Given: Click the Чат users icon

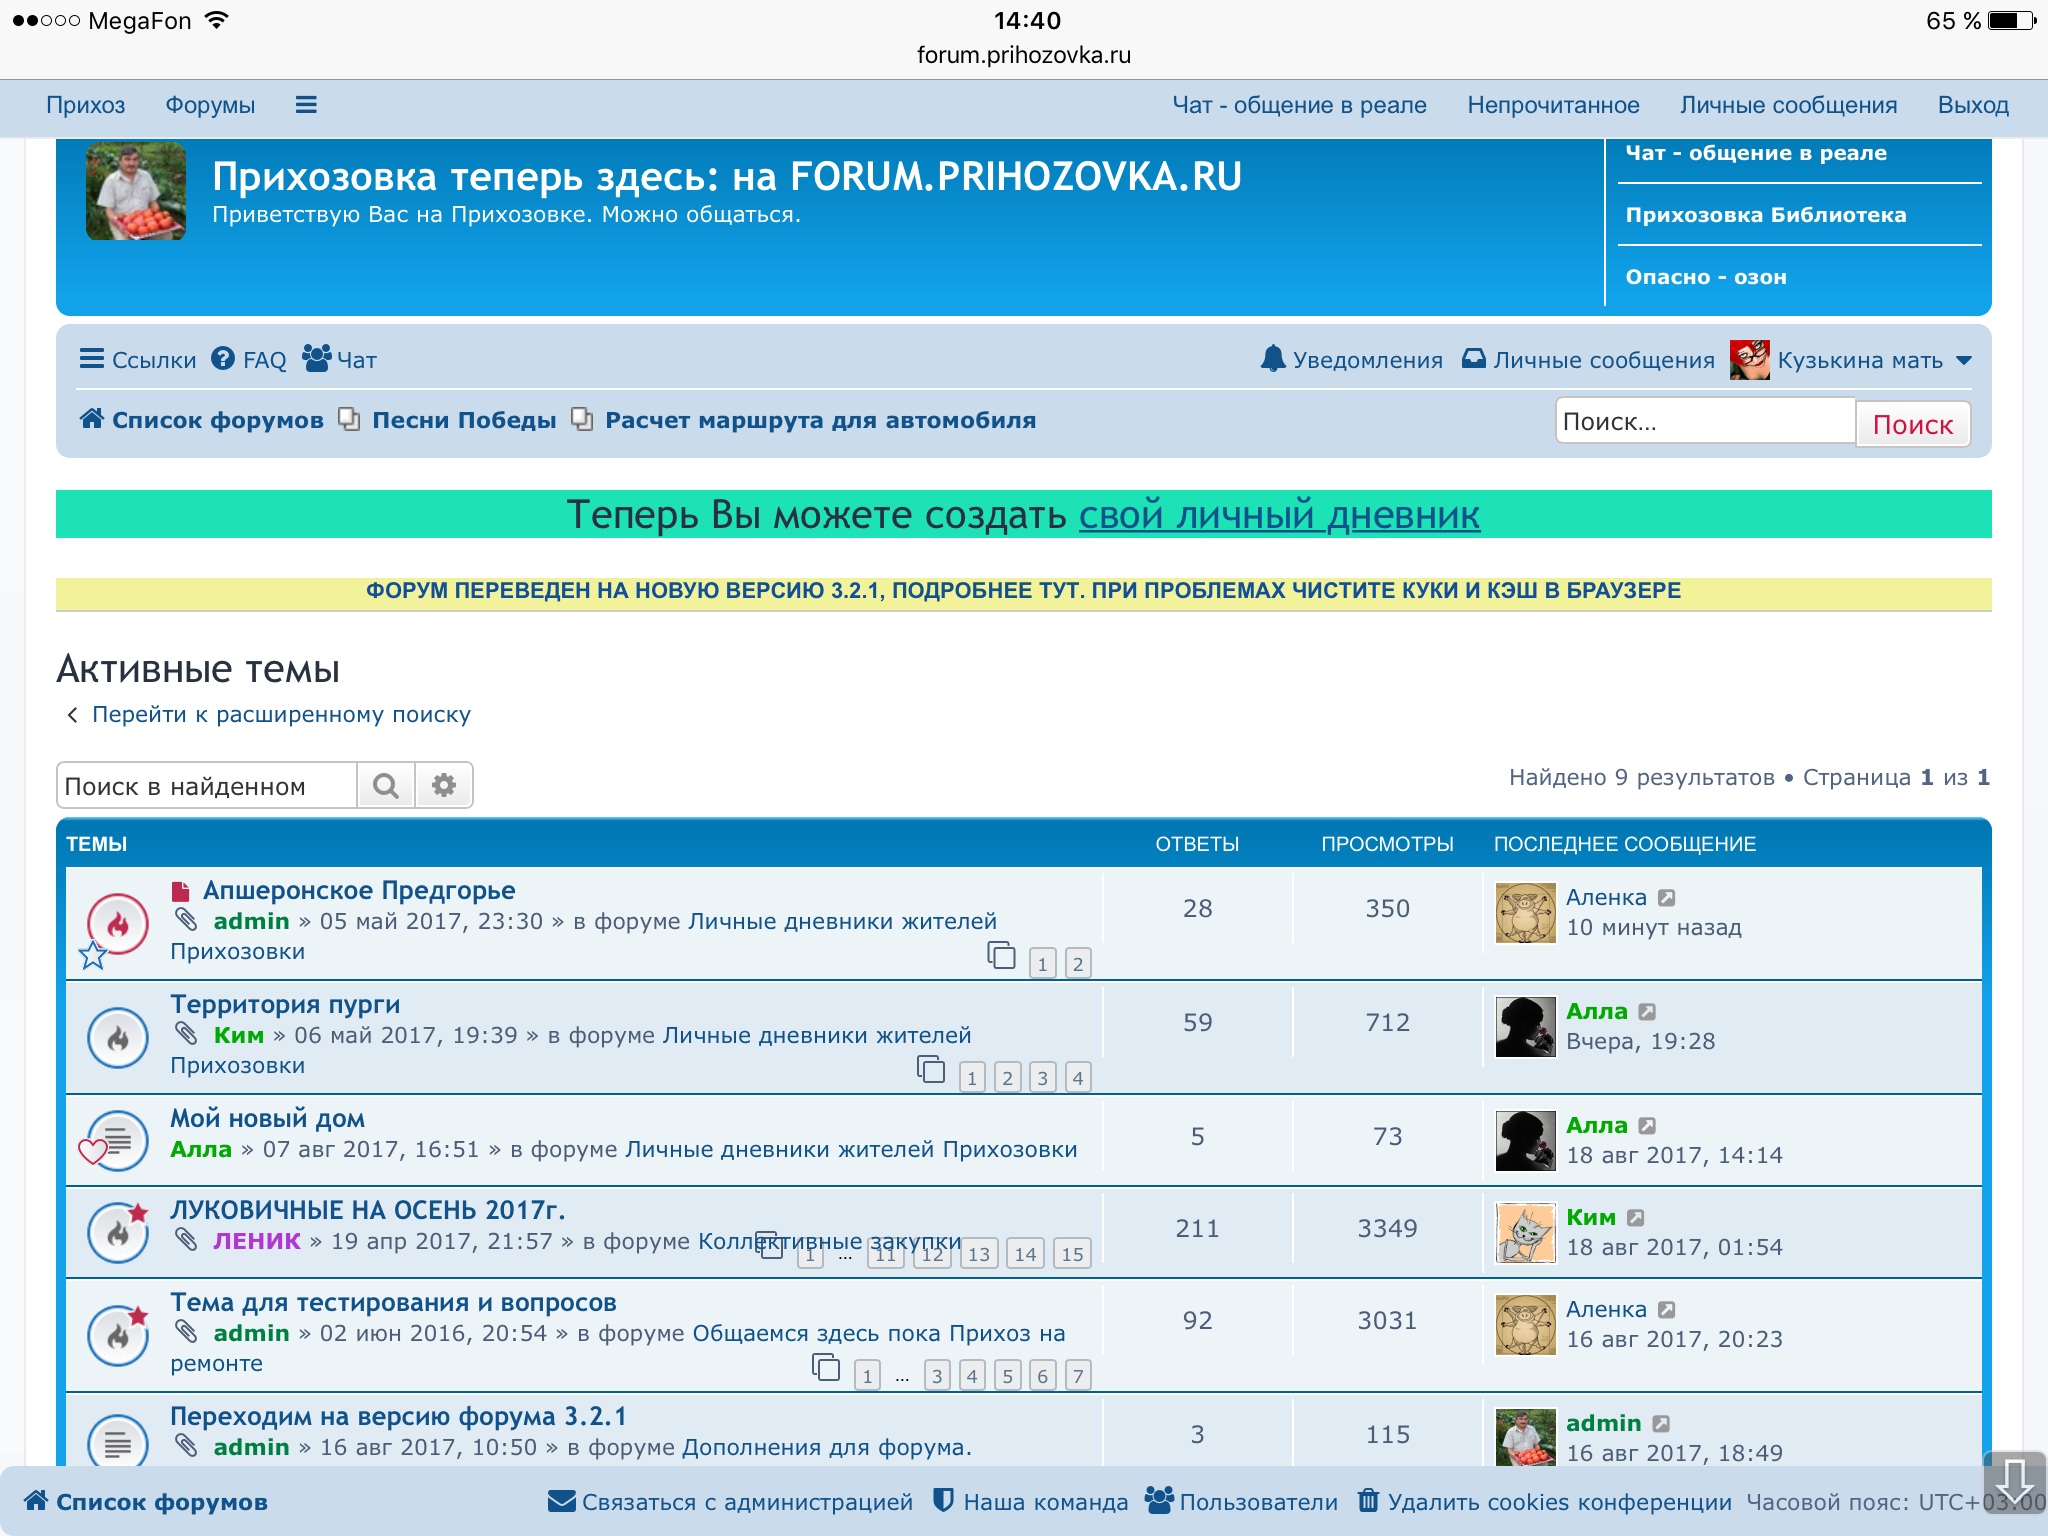Looking at the screenshot, I should [317, 359].
